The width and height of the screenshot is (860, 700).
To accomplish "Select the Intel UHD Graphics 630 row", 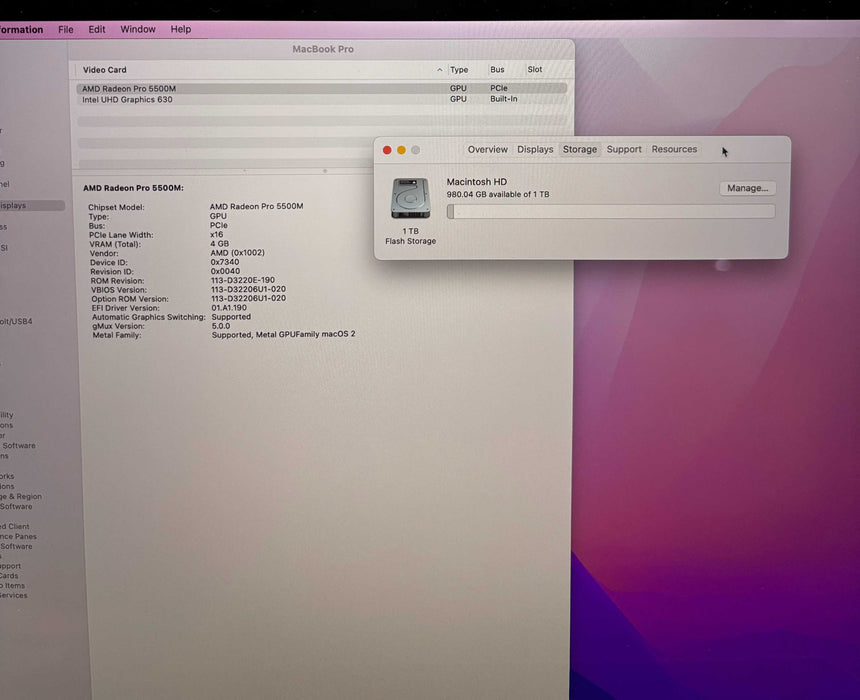I will click(x=321, y=99).
